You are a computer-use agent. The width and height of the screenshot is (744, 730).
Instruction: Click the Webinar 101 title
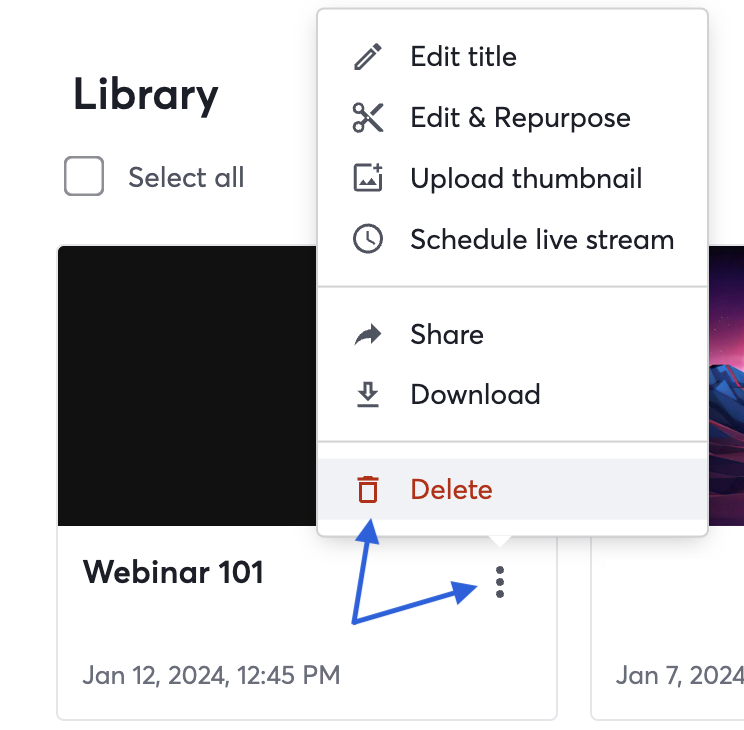[173, 572]
